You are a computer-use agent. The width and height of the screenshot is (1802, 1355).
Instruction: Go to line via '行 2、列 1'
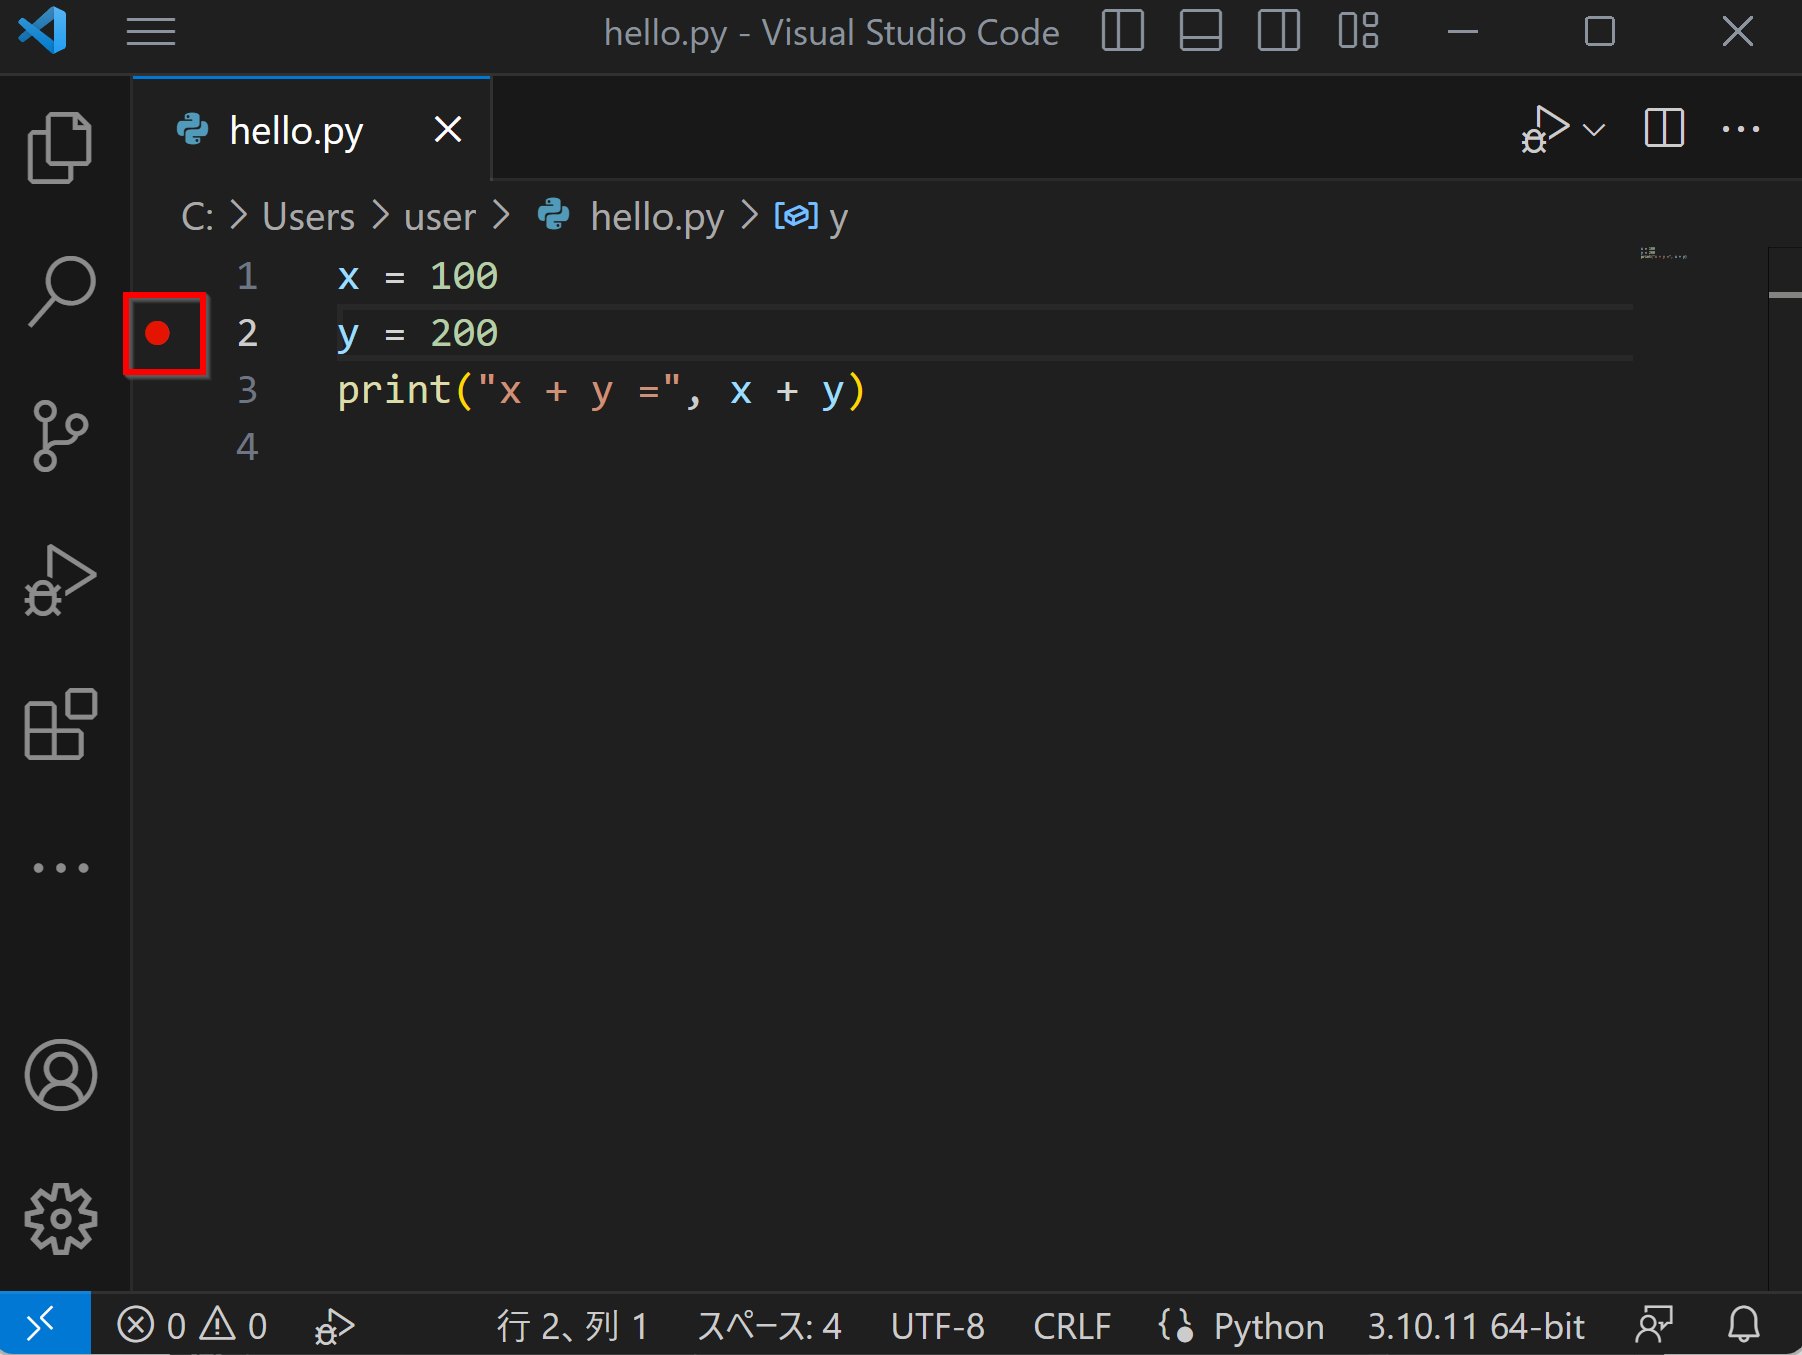572,1326
